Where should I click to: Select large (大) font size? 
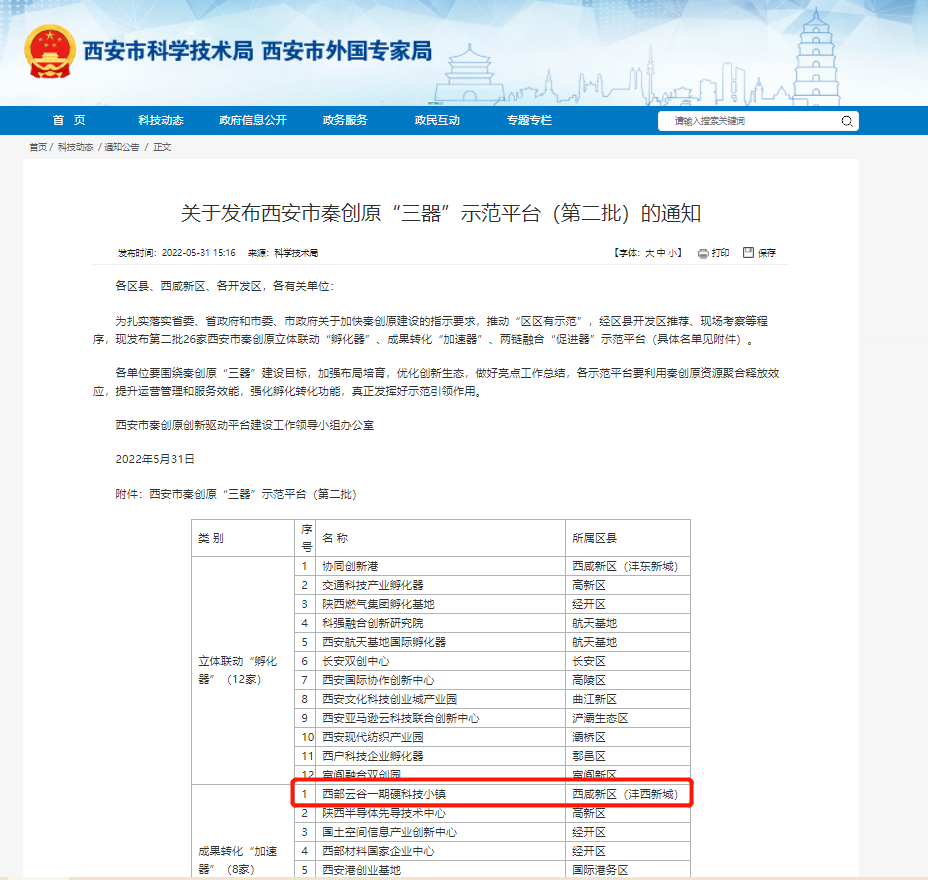click(x=648, y=253)
